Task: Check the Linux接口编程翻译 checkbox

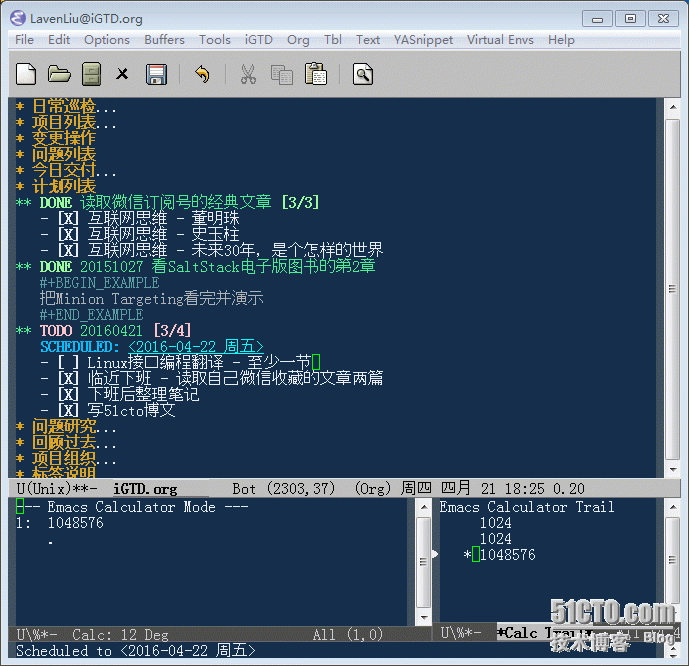Action: coord(68,363)
